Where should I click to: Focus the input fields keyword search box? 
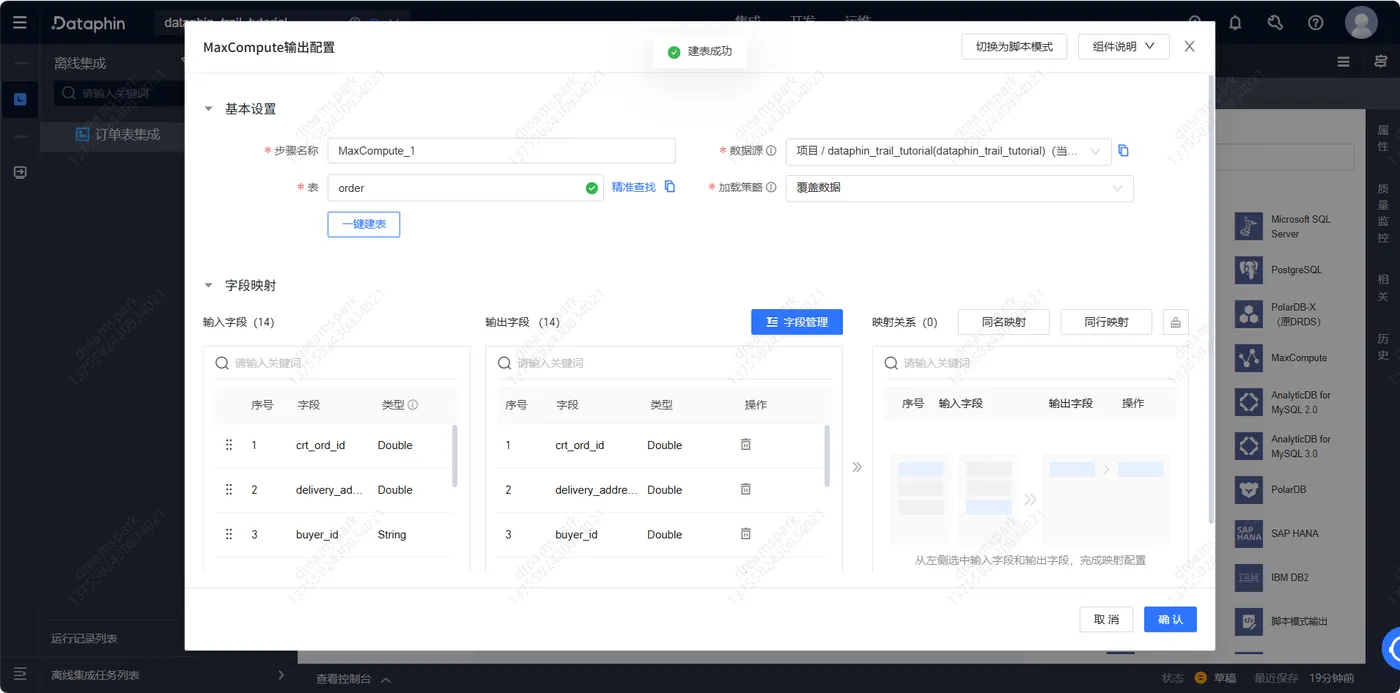coord(336,363)
